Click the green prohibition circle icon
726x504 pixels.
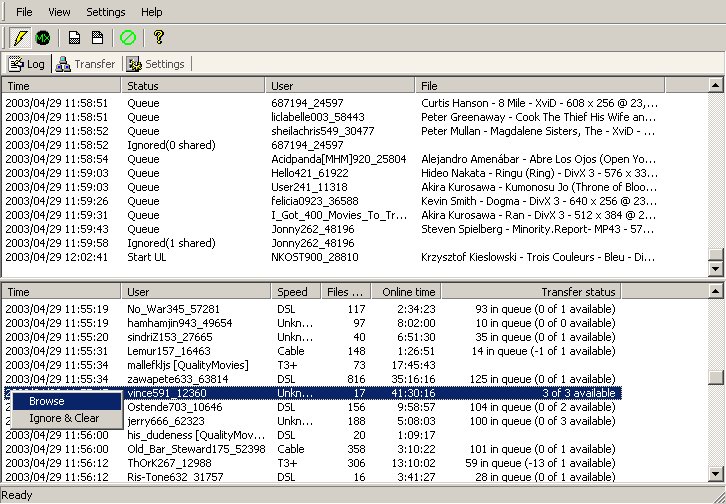click(128, 38)
